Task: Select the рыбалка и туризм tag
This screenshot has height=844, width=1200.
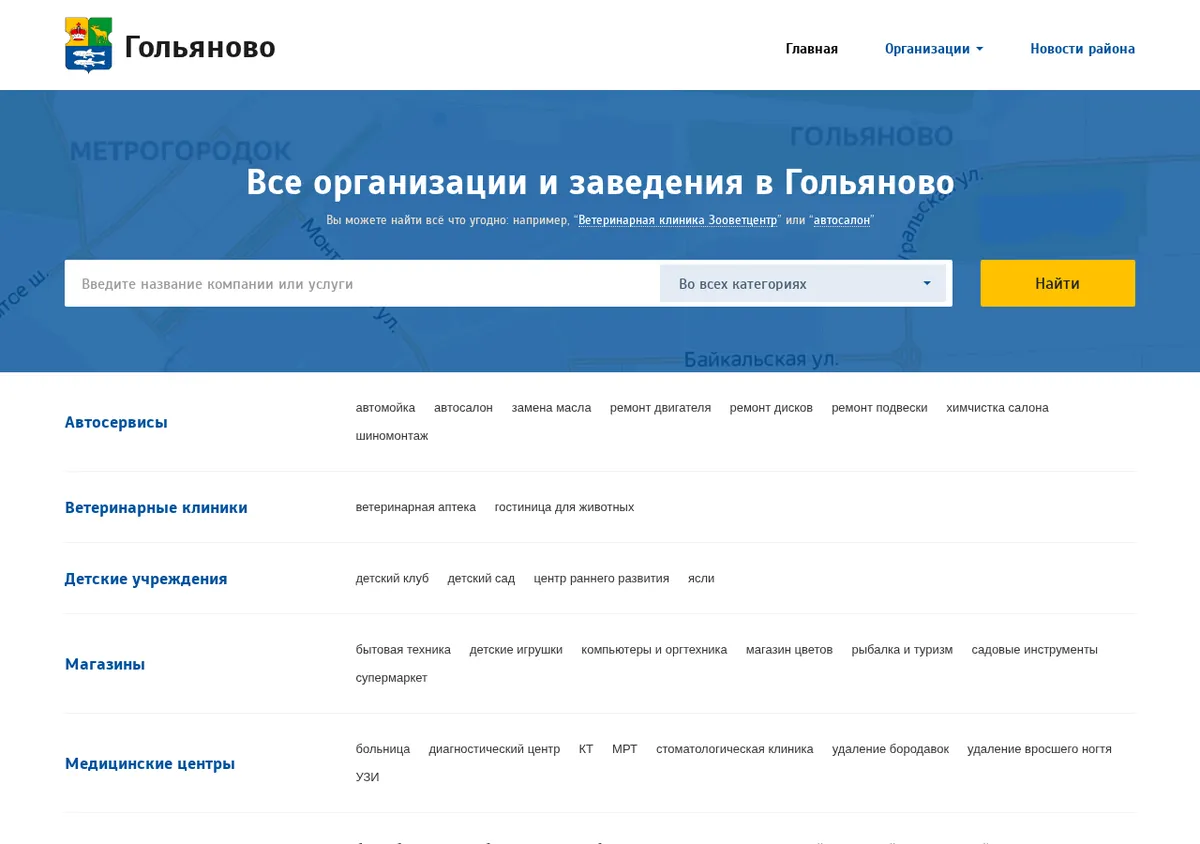Action: 902,649
